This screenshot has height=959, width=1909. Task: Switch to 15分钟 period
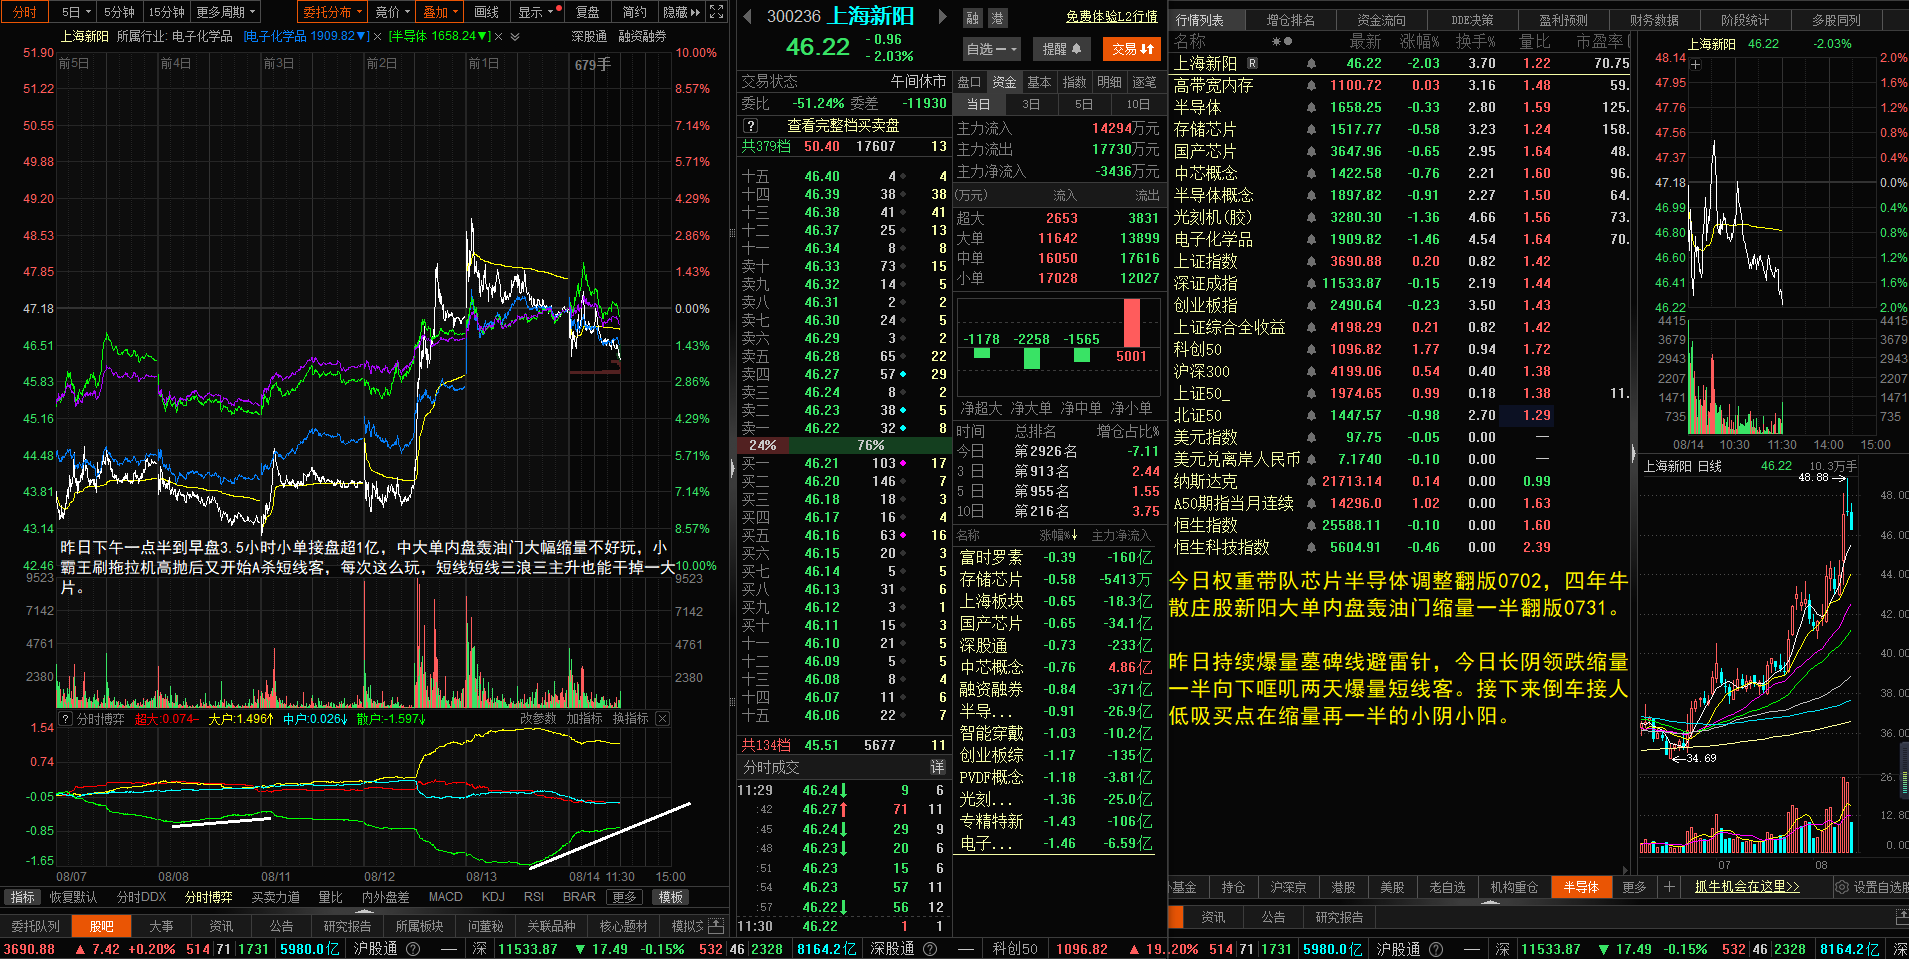click(166, 12)
